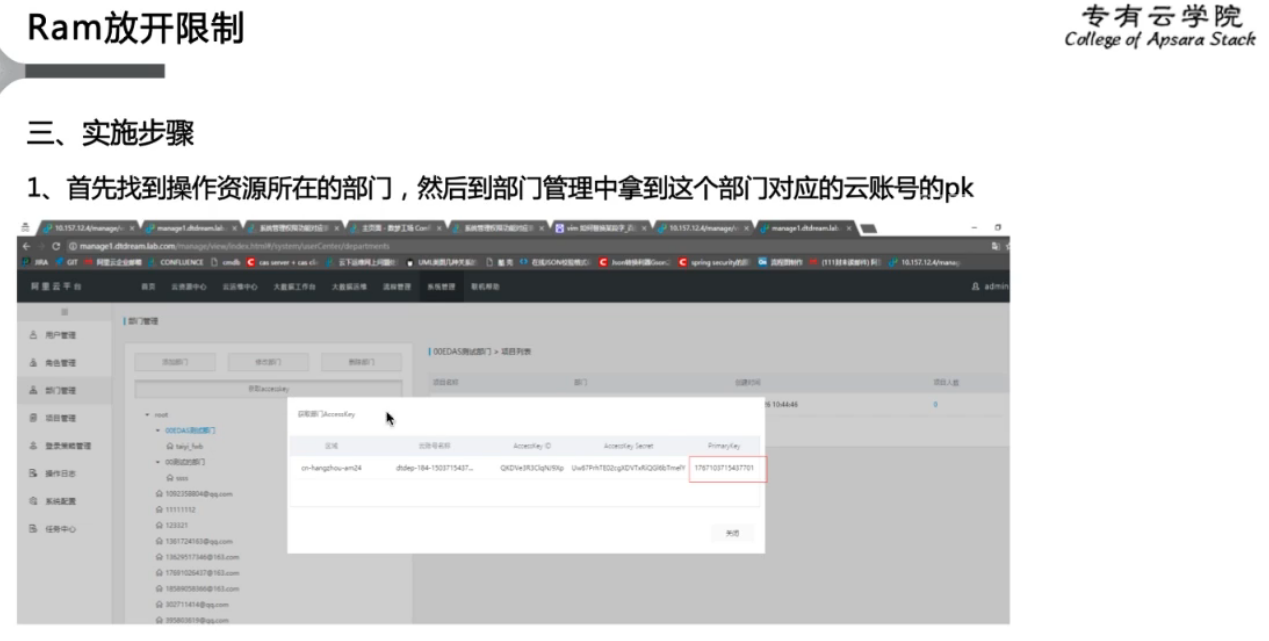Click the 关闭 button in AccessKey dialog
1269x641 pixels.
(x=732, y=533)
